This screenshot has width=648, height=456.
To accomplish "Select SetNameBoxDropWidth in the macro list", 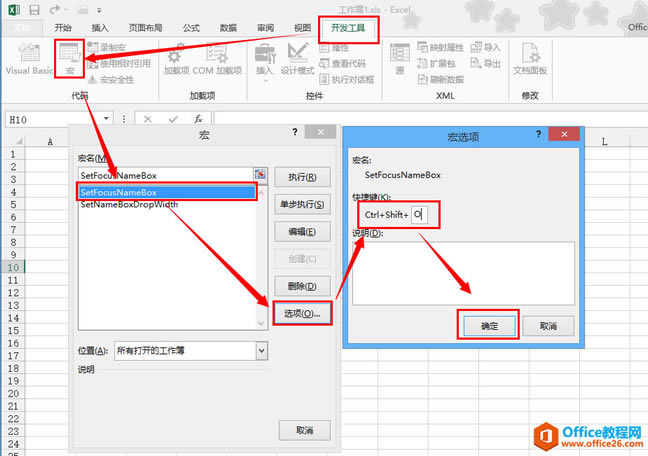I will tap(167, 205).
